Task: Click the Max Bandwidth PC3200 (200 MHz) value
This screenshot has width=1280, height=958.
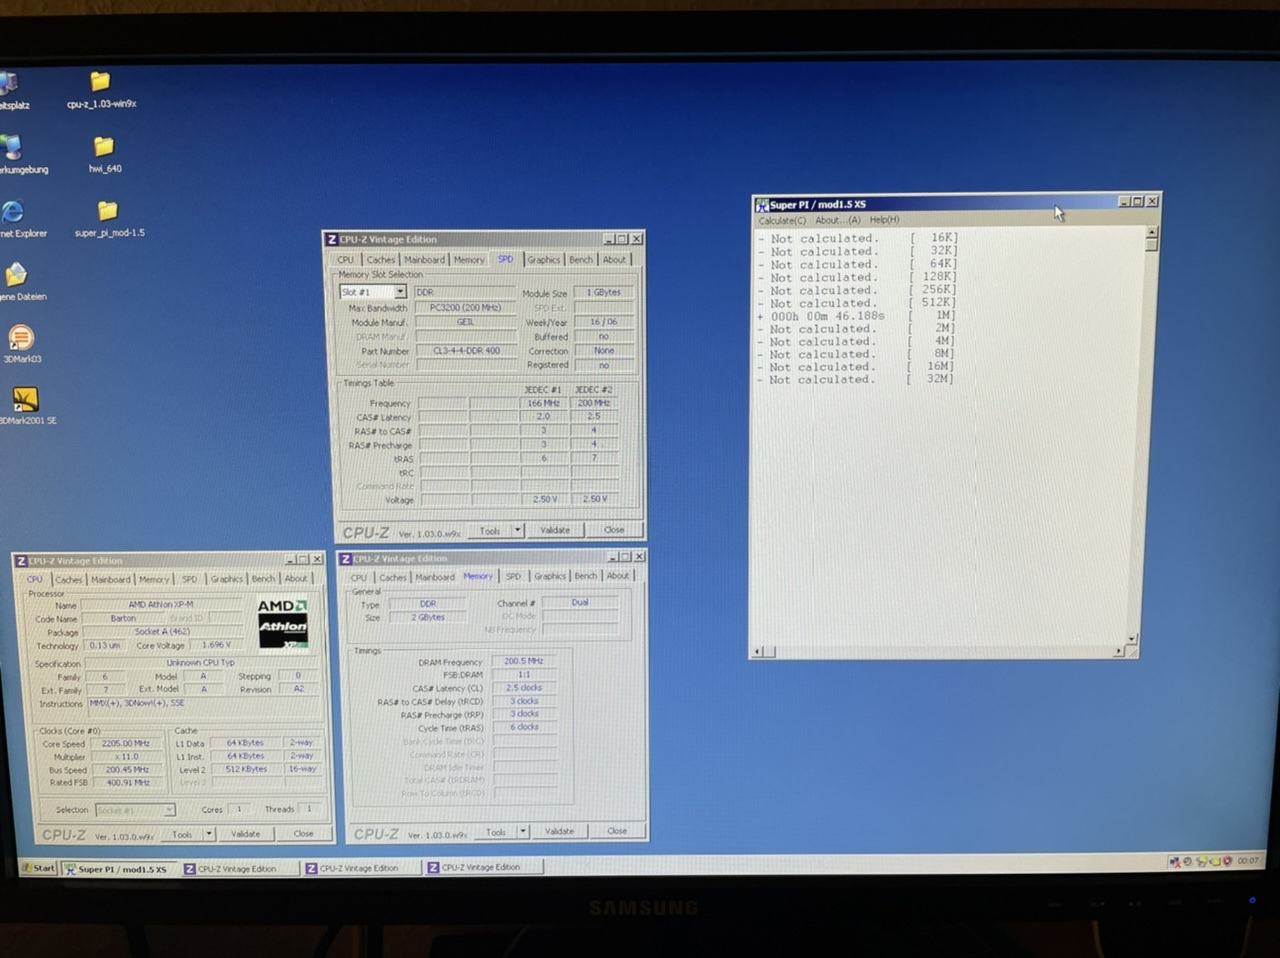Action: click(x=465, y=307)
